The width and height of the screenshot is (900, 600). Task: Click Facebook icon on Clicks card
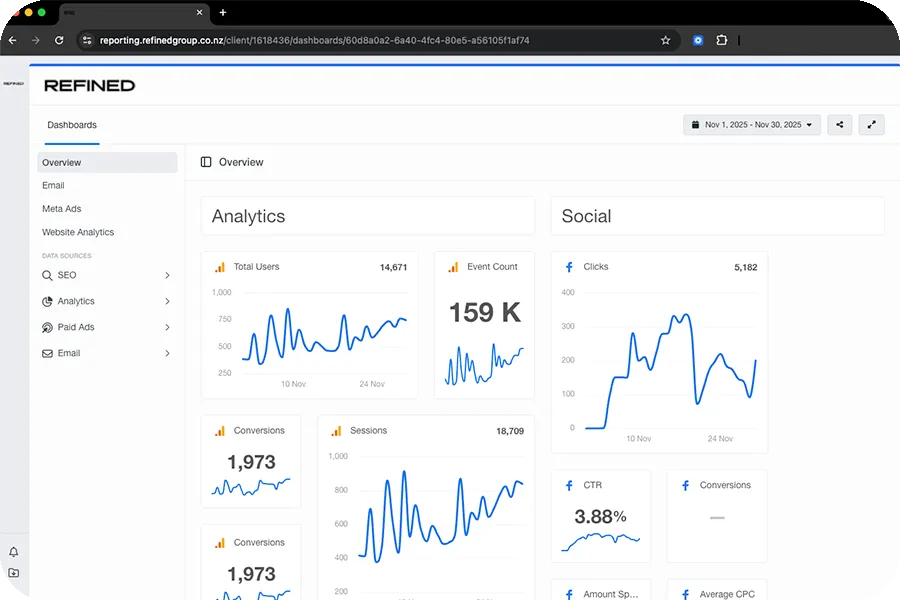click(569, 267)
